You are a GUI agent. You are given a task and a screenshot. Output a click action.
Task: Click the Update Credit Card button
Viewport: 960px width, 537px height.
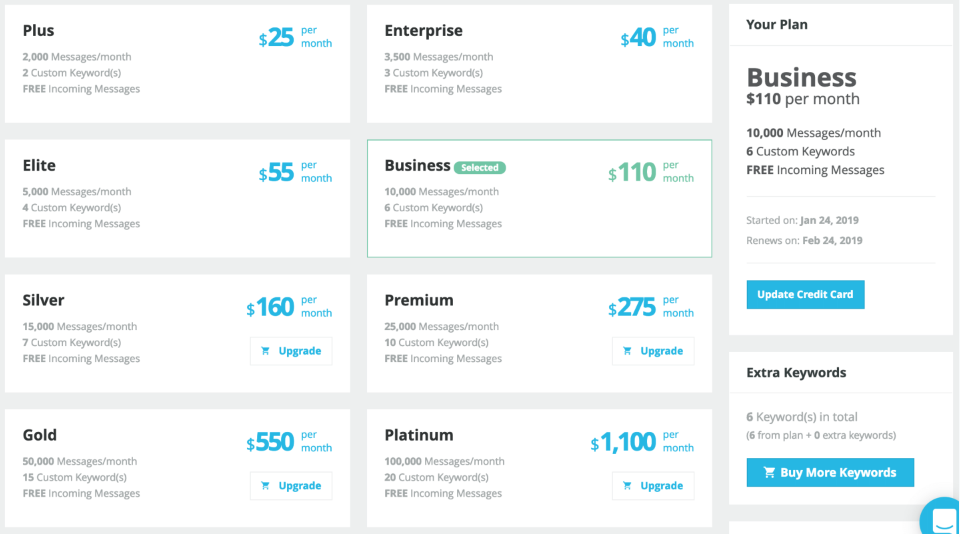(805, 295)
